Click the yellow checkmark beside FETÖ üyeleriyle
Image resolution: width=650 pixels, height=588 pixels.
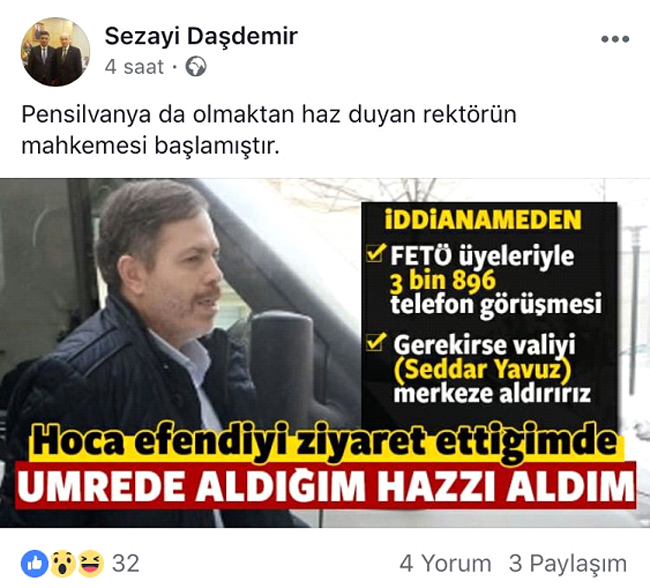pos(376,252)
